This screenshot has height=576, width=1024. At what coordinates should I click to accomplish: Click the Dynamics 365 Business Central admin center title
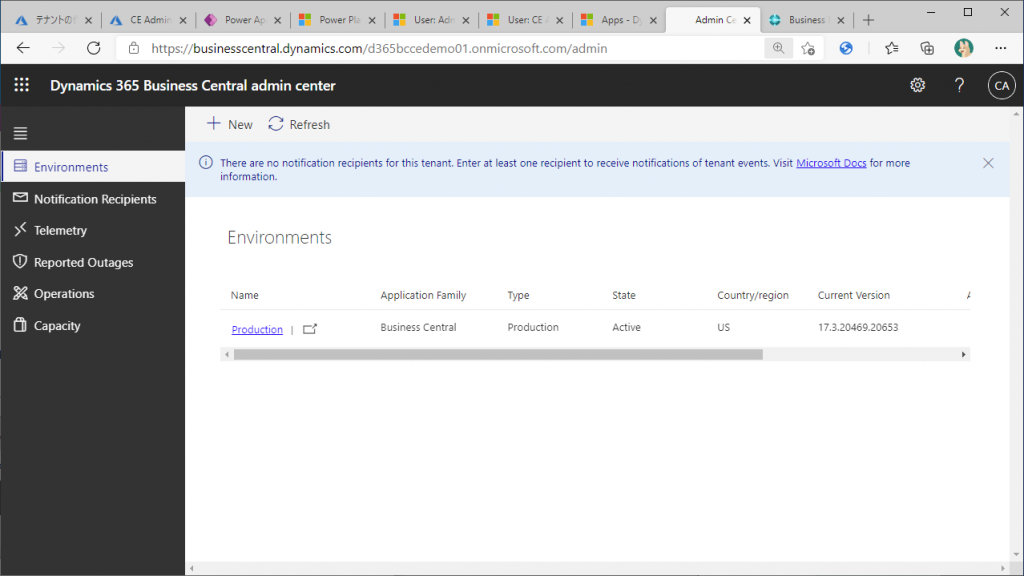193,86
